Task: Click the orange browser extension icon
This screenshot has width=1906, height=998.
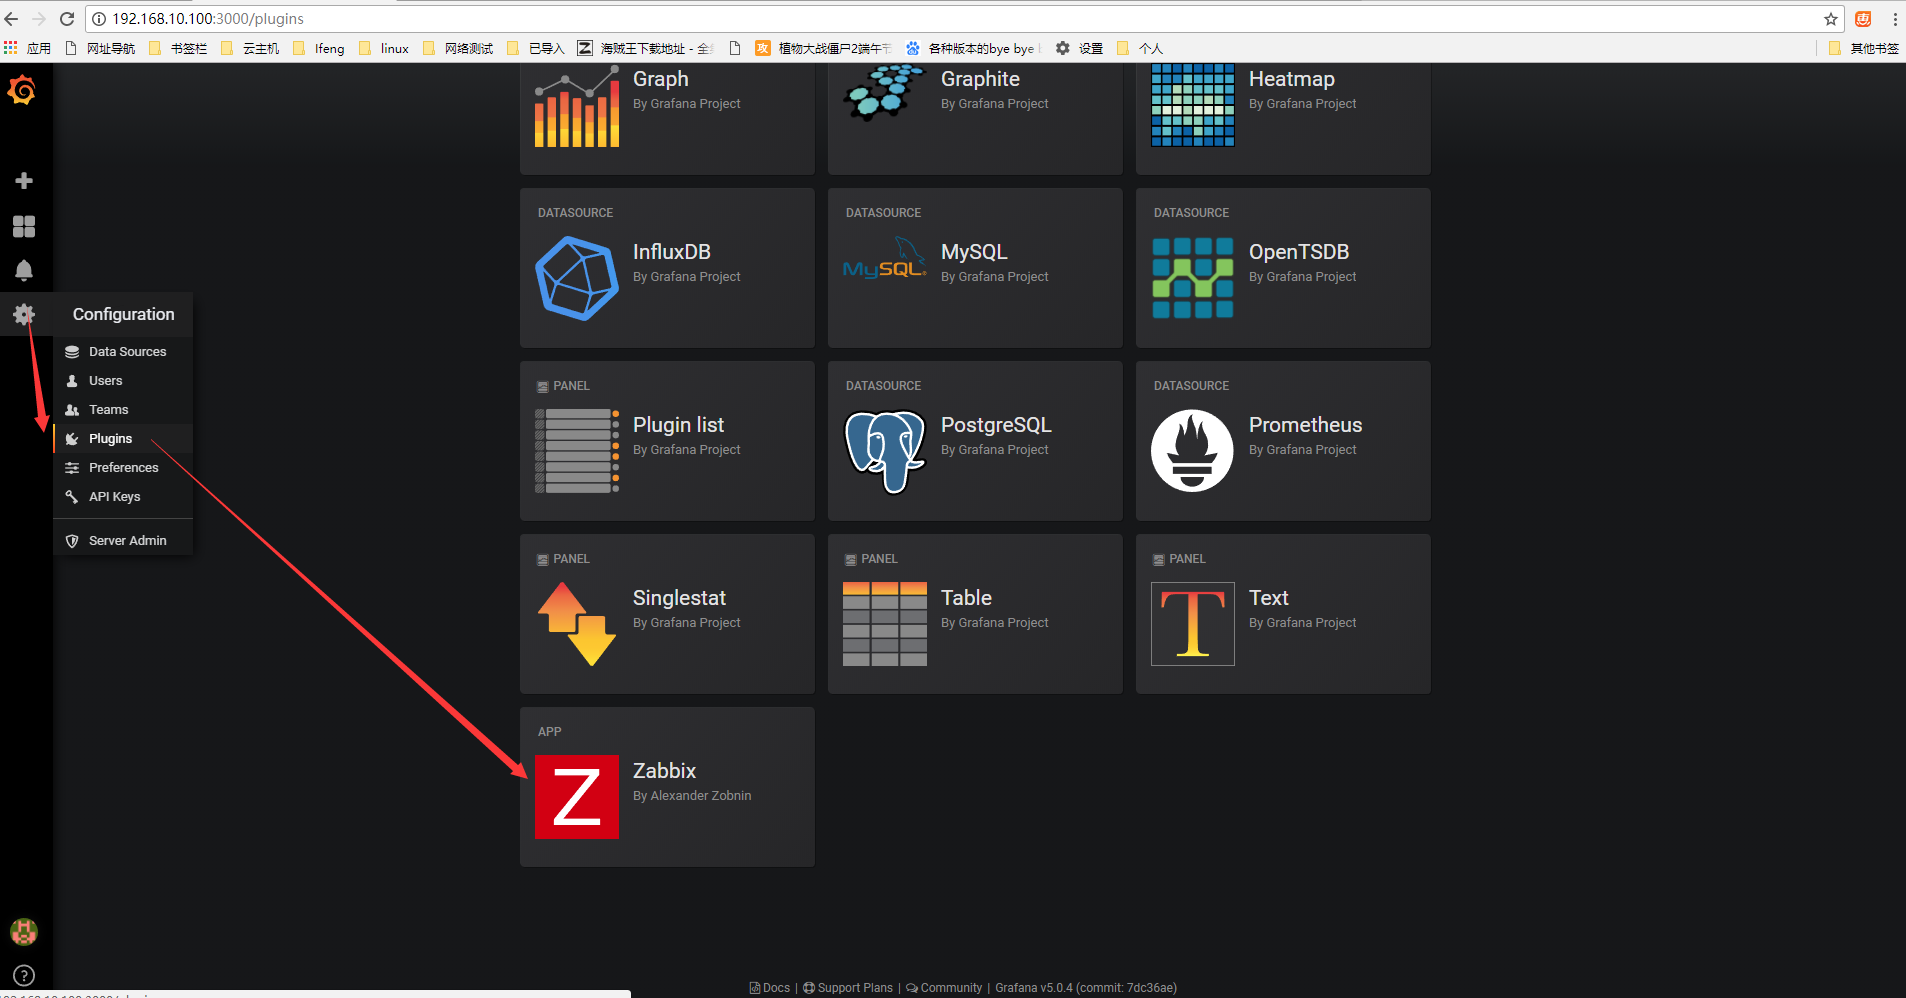Action: pyautogui.click(x=1863, y=19)
